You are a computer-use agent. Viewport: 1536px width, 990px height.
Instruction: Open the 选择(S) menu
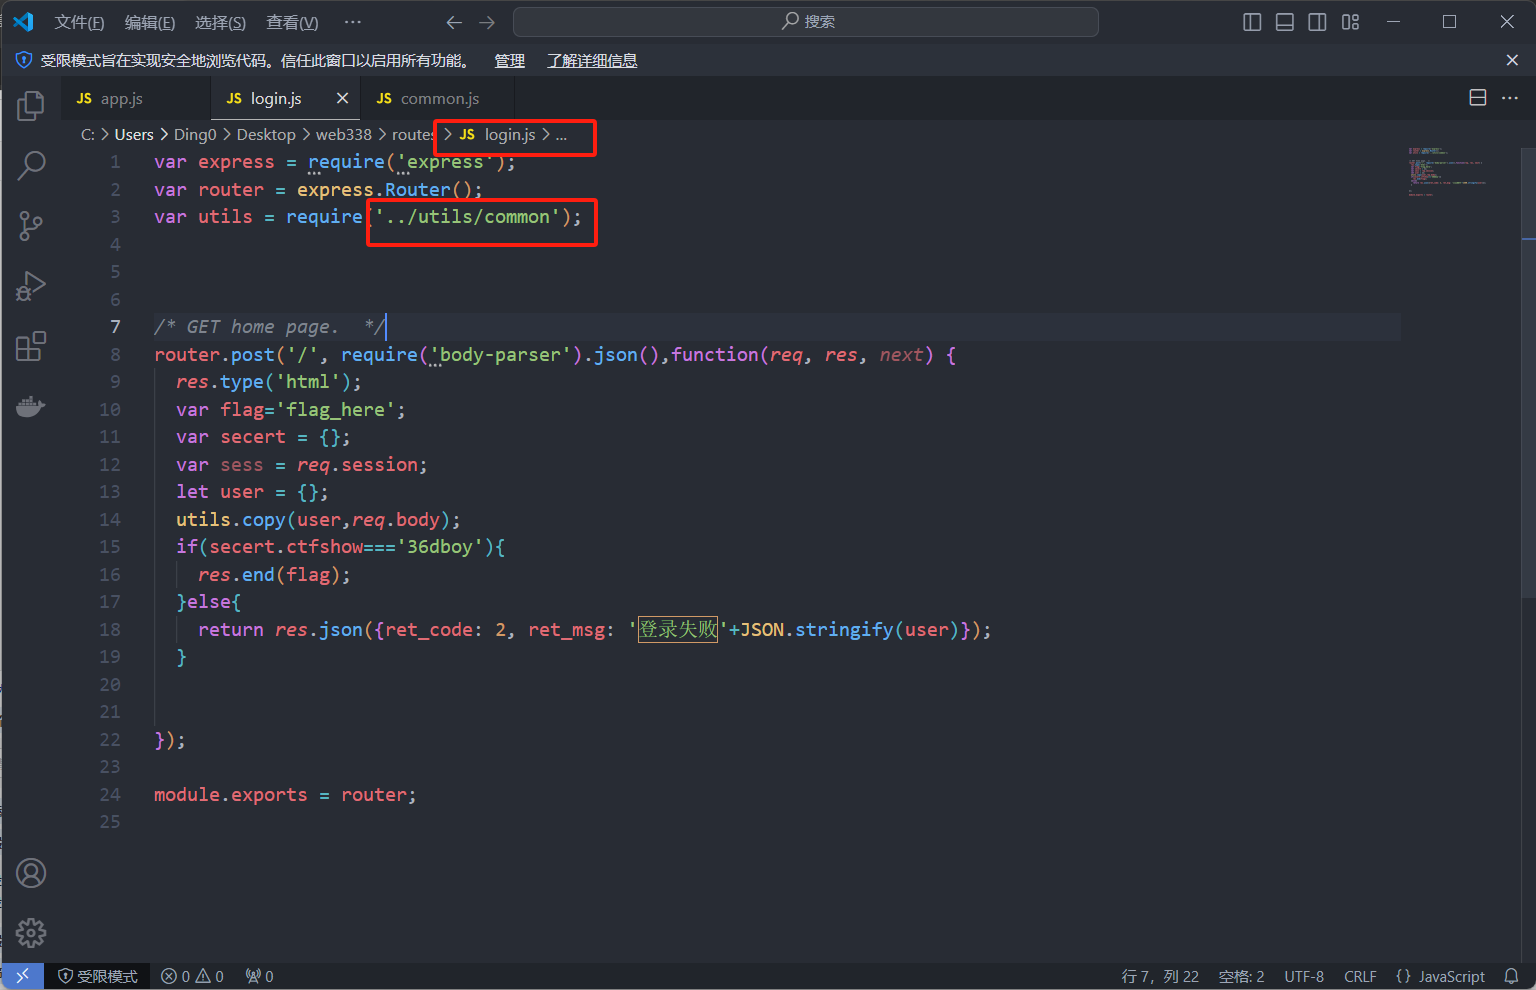tap(220, 22)
